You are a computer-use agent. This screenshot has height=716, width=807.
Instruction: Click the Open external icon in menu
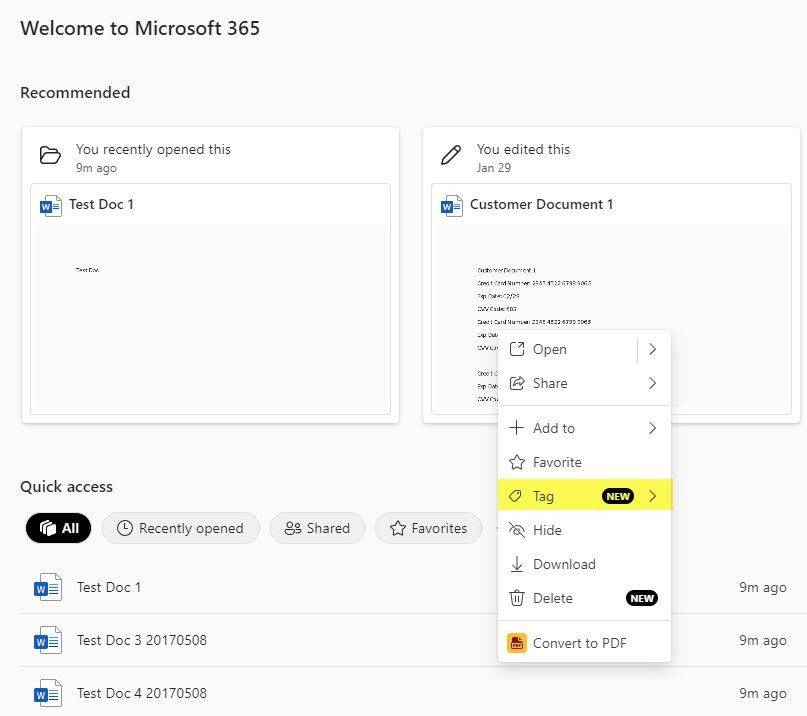[517, 349]
